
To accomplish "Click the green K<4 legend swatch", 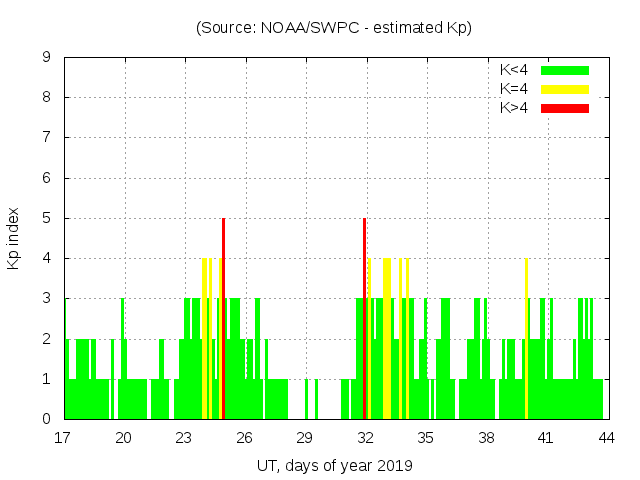I will click(x=565, y=70).
